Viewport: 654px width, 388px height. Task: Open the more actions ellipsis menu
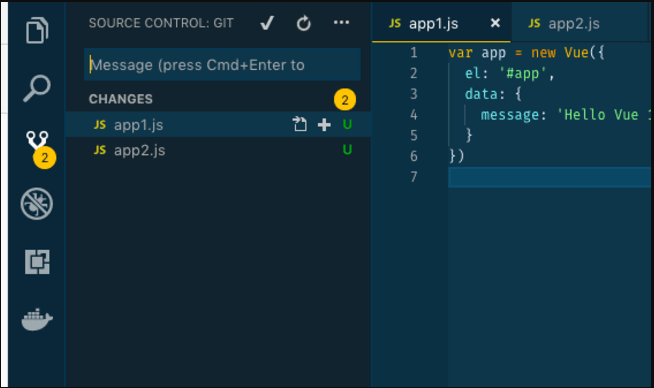click(x=341, y=23)
